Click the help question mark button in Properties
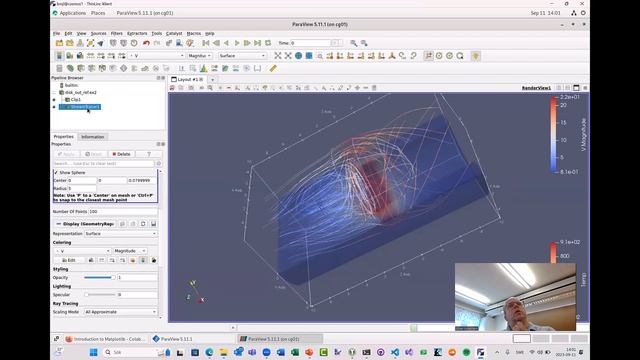The image size is (640, 360). pos(149,154)
